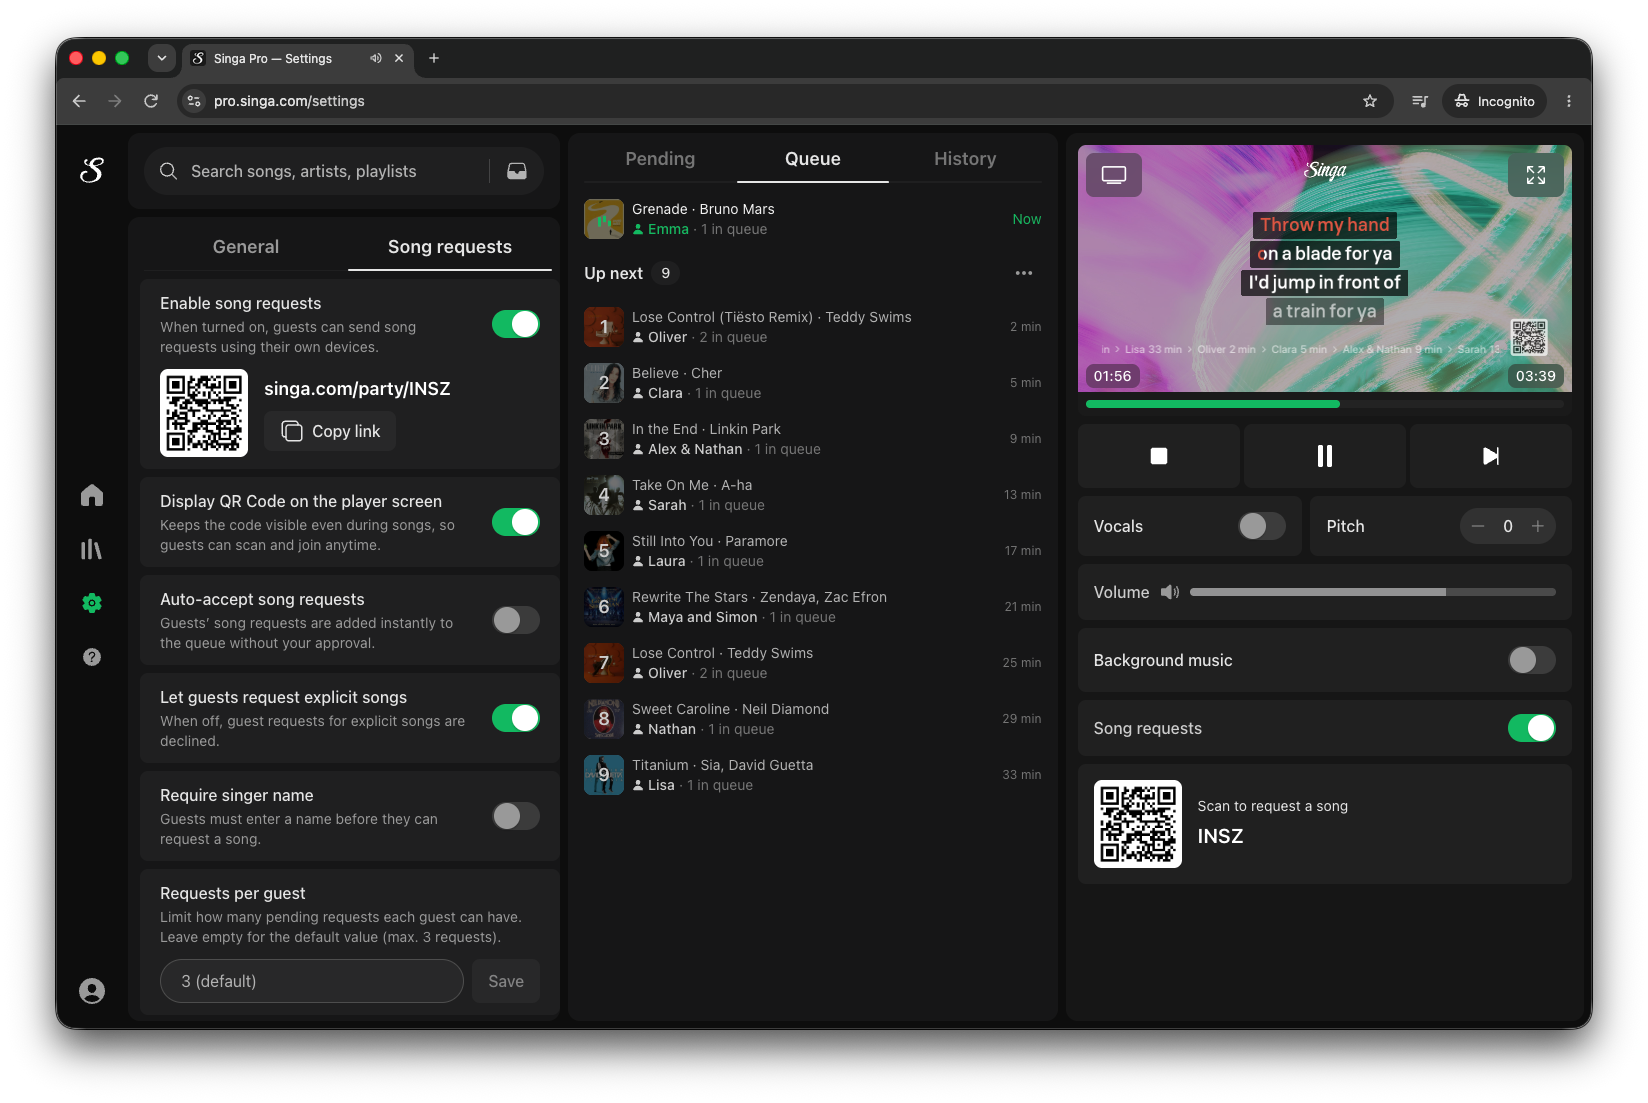
Task: Click the QR code in Song requests settings
Action: click(x=204, y=413)
